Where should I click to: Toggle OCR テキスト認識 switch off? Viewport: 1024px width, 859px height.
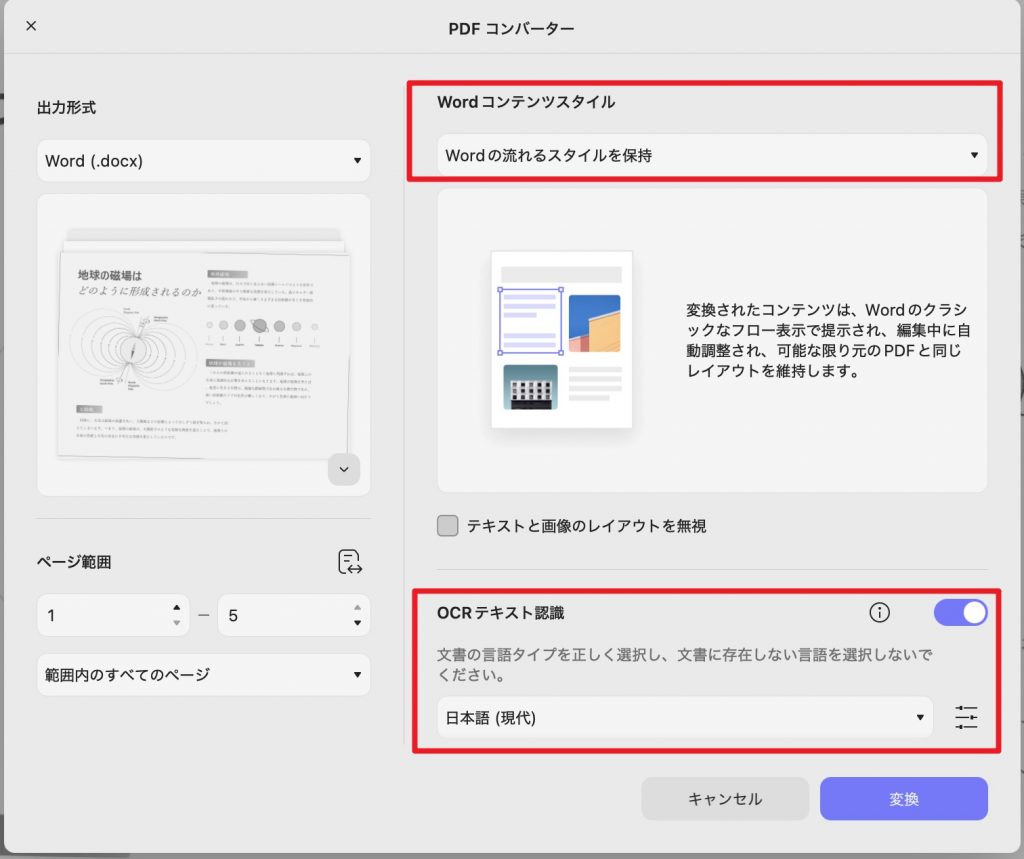(960, 613)
